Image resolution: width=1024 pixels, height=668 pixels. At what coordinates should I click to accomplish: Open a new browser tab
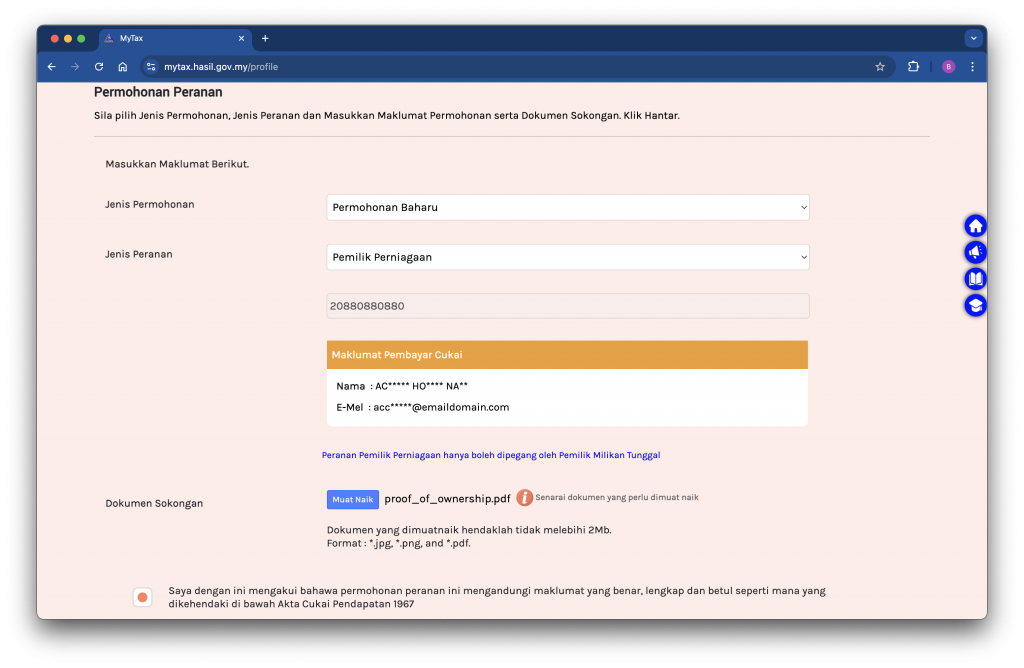pos(265,38)
